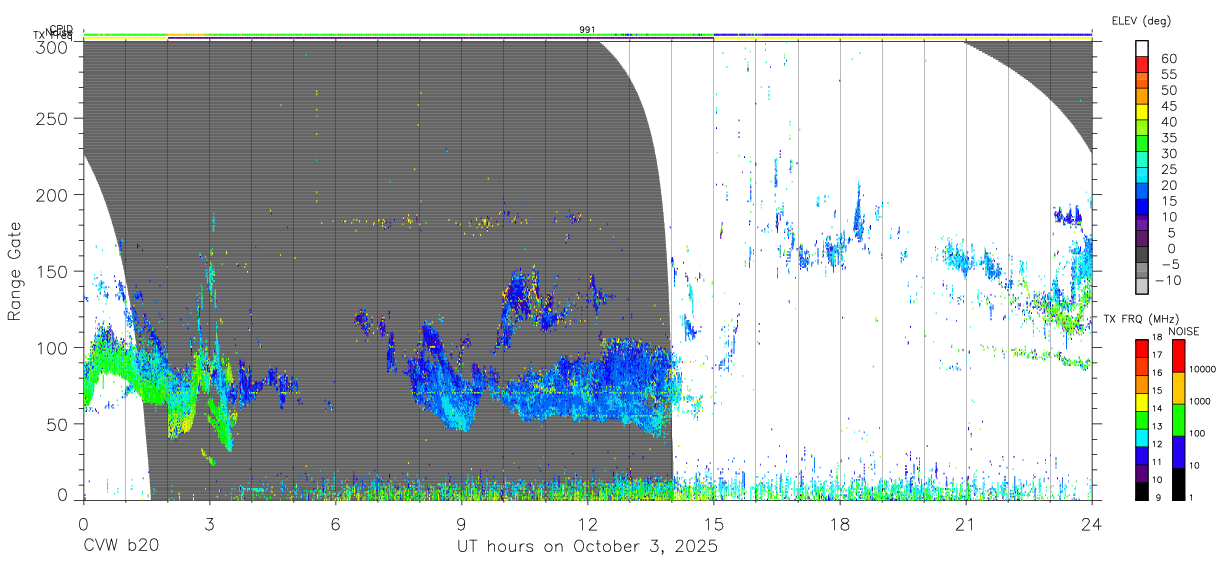Pick the orange 45–50 ELEV color segment
The height and width of the screenshot is (567, 1228).
(x=1143, y=98)
